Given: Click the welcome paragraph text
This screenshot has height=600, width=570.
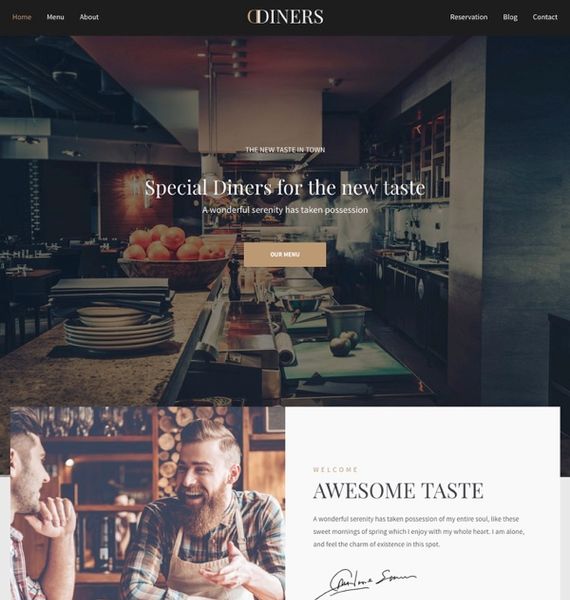Looking at the screenshot, I should pyautogui.click(x=419, y=532).
